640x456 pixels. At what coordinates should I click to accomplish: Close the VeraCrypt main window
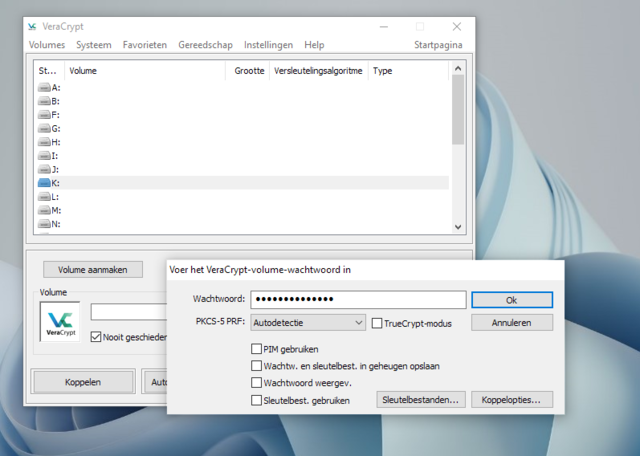click(457, 27)
